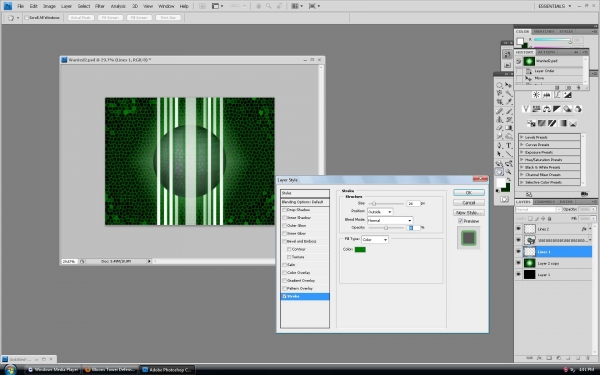600x375 pixels.
Task: Expand the Channel Mixer Presets list
Action: pos(522,174)
